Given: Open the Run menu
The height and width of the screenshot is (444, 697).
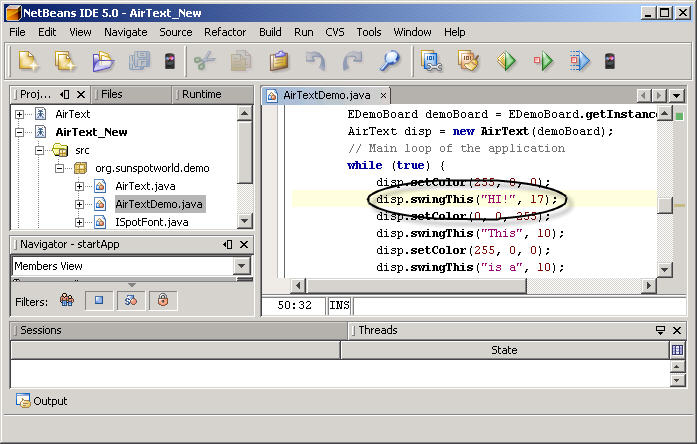Looking at the screenshot, I should point(304,32).
